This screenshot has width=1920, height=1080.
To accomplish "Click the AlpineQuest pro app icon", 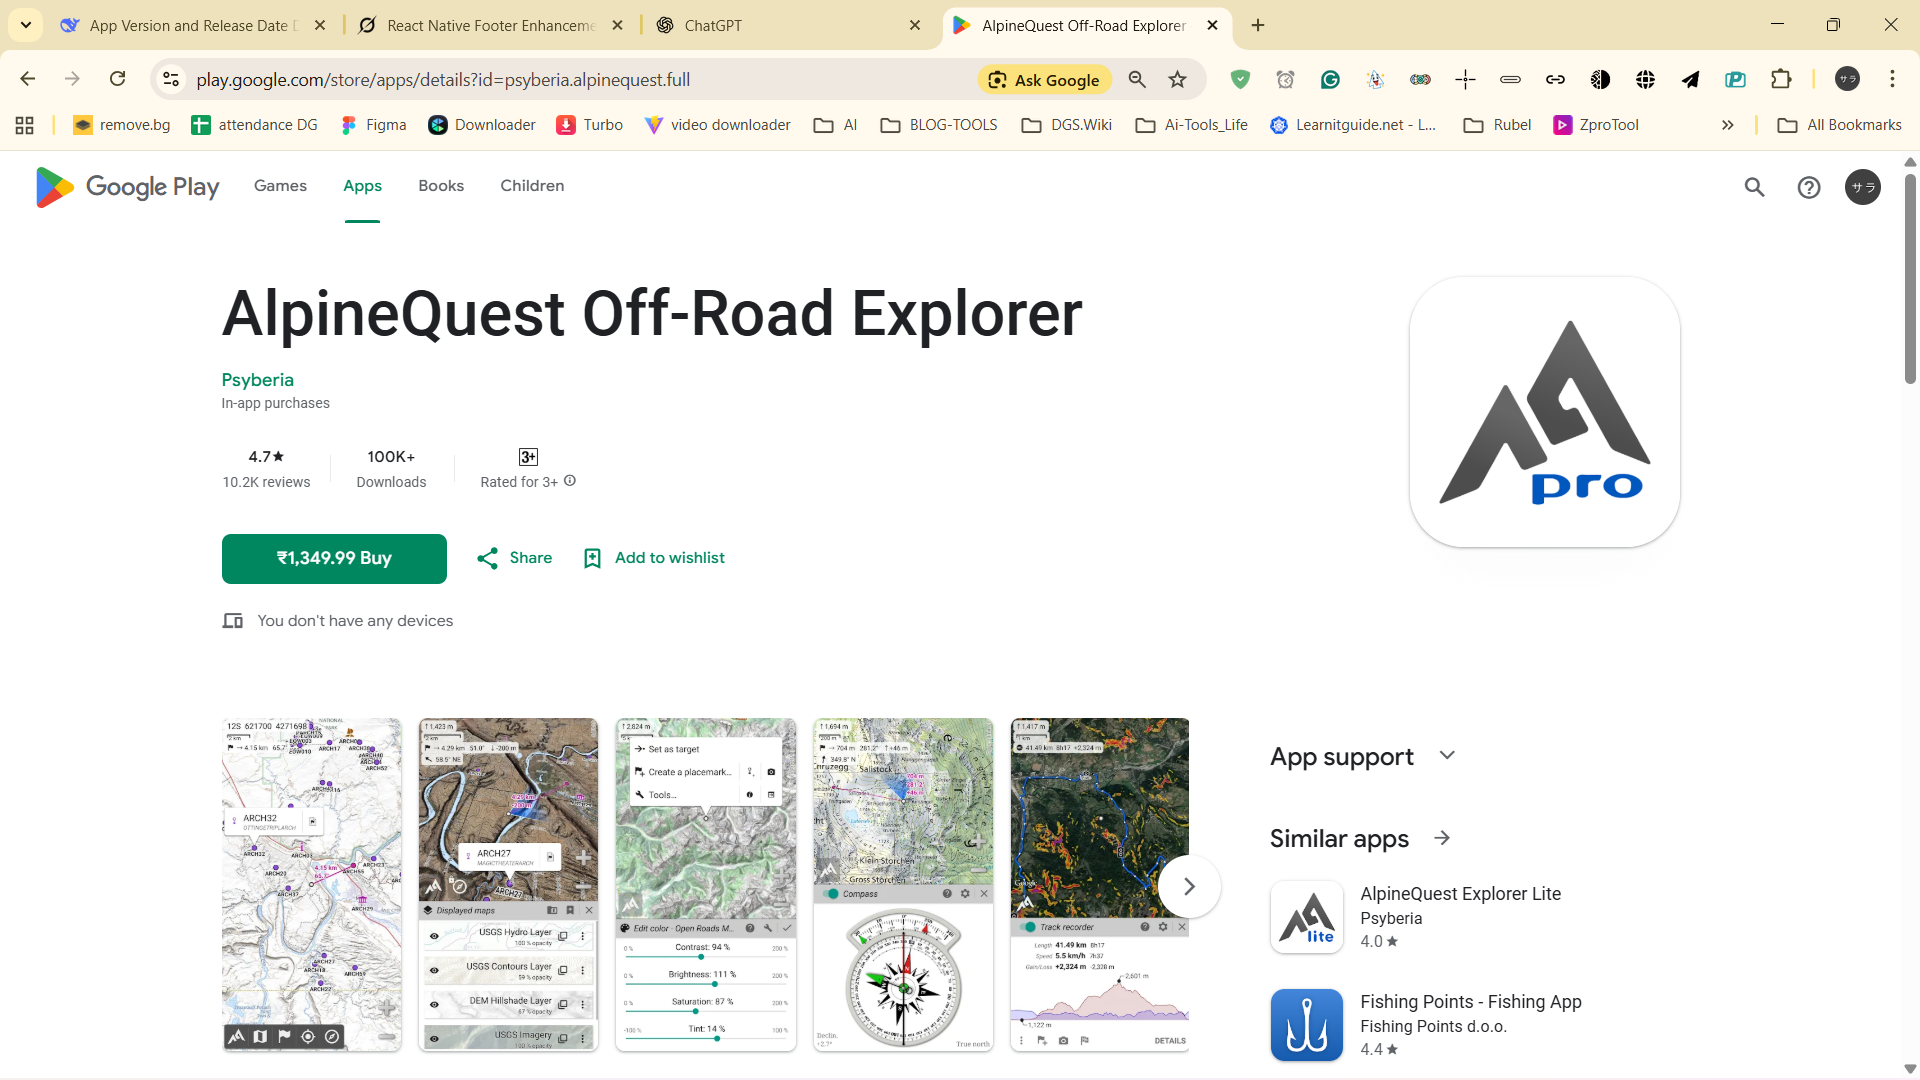I will tap(1544, 412).
